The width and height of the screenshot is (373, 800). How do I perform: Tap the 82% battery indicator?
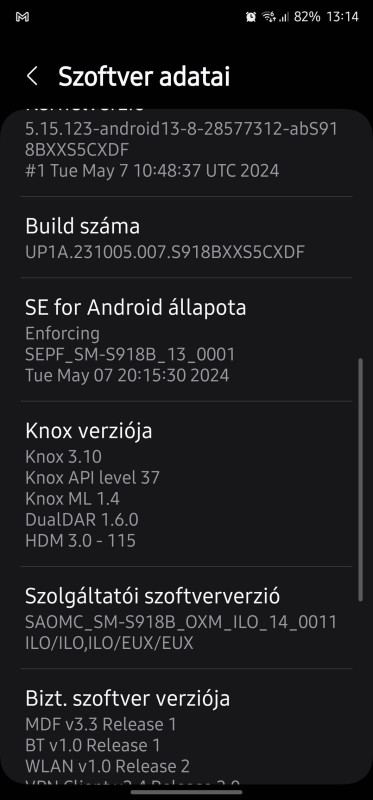[307, 17]
